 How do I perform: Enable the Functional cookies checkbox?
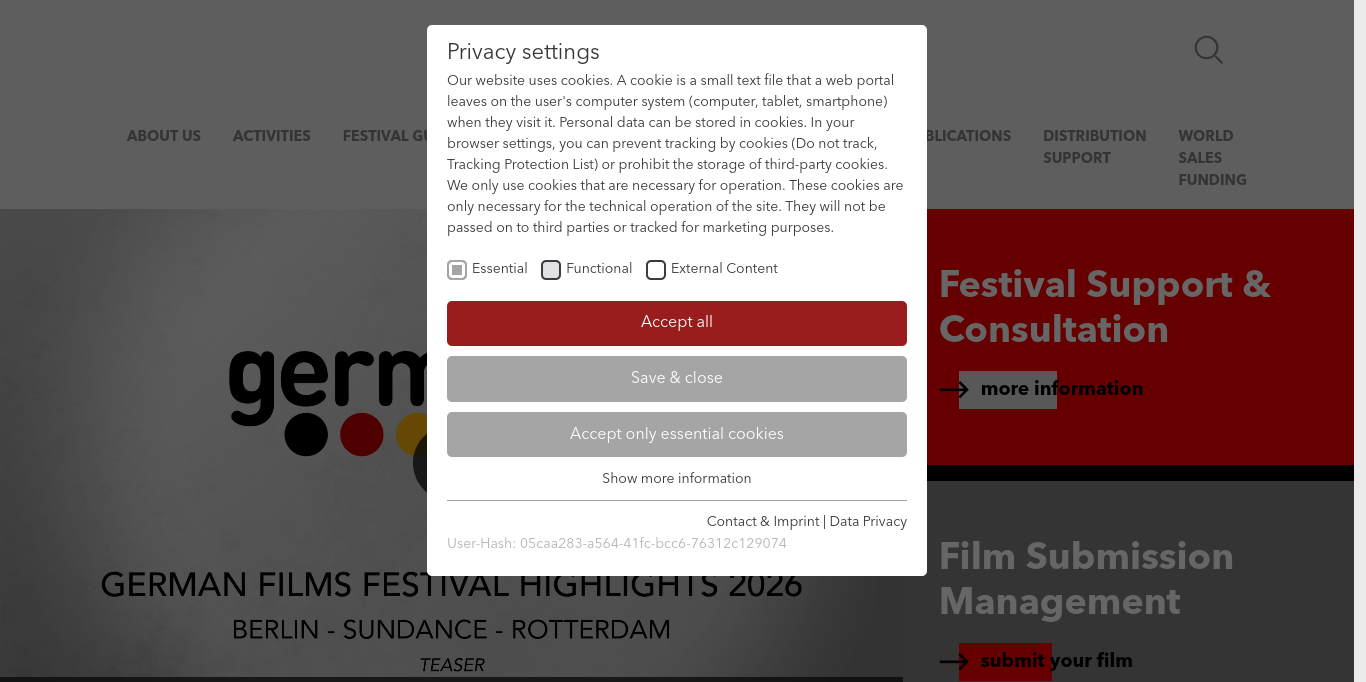tap(551, 270)
